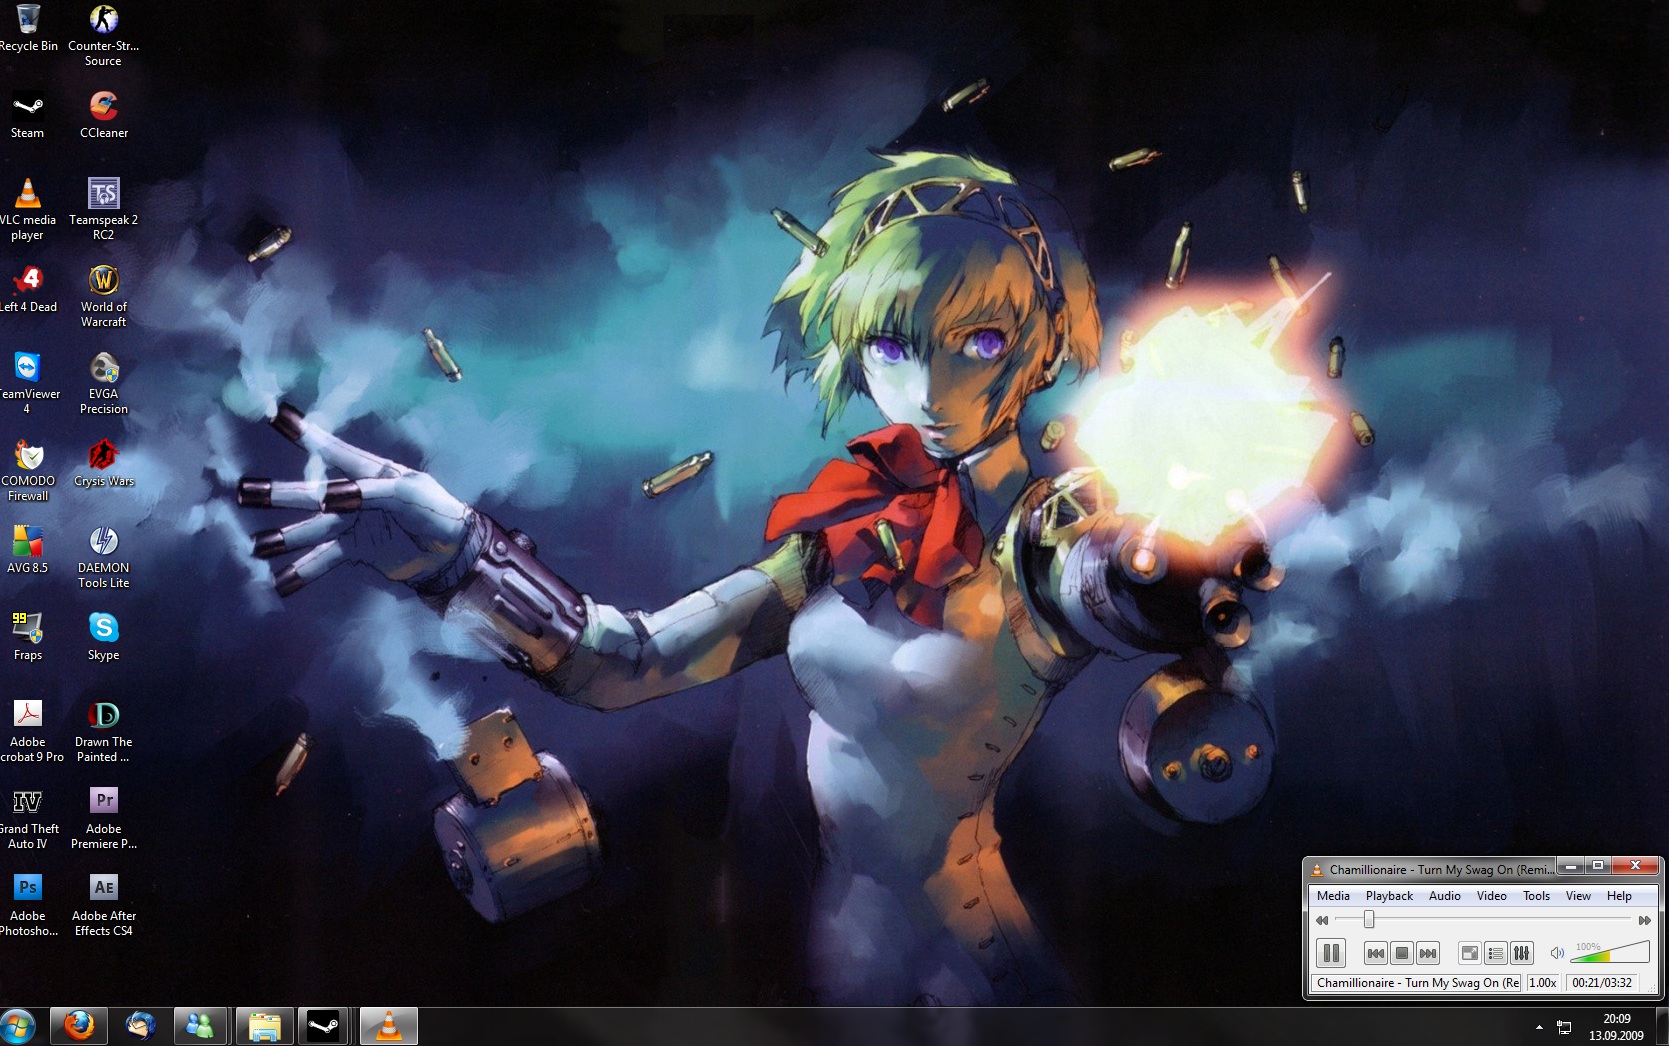The width and height of the screenshot is (1669, 1046).
Task: Click the Show Desktop strip at the right end of the taskbar
Action: [x=1662, y=1027]
